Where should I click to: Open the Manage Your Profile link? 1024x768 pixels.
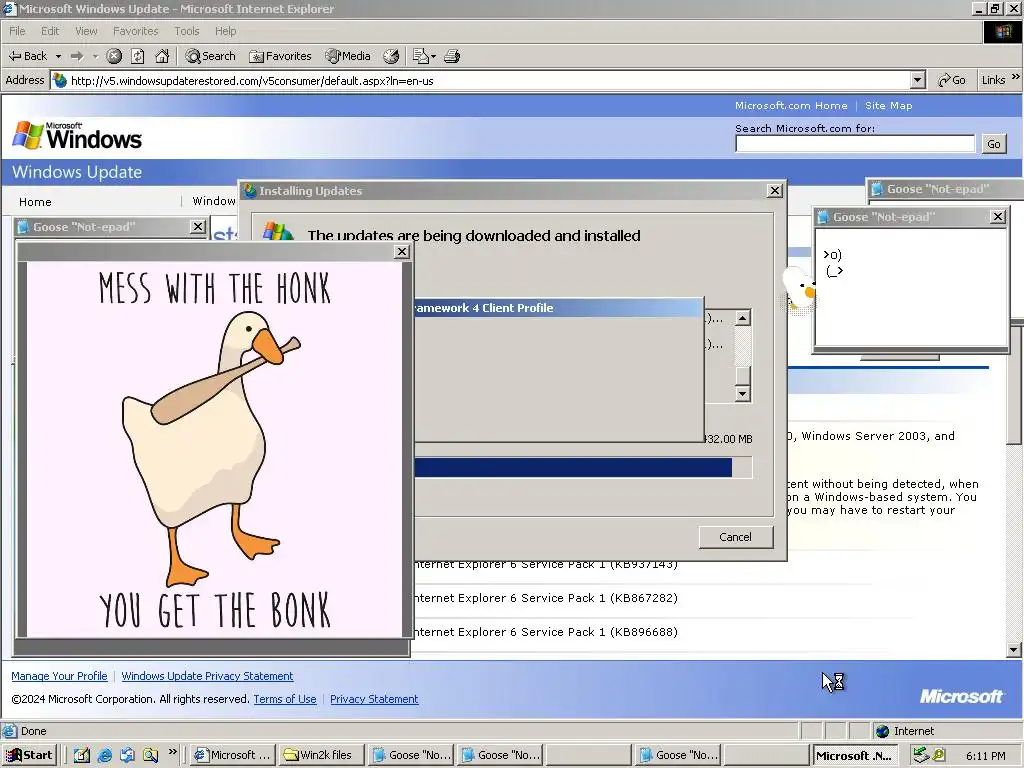click(x=59, y=676)
